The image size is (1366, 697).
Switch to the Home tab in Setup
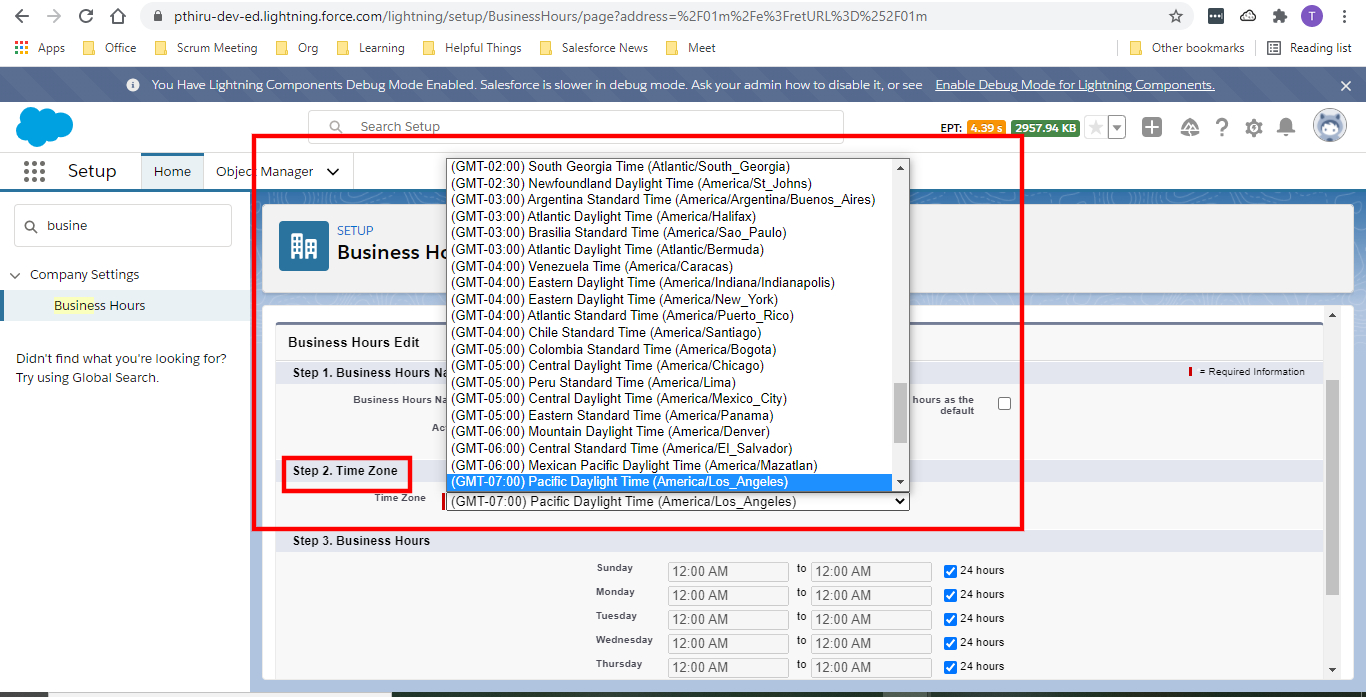[172, 171]
